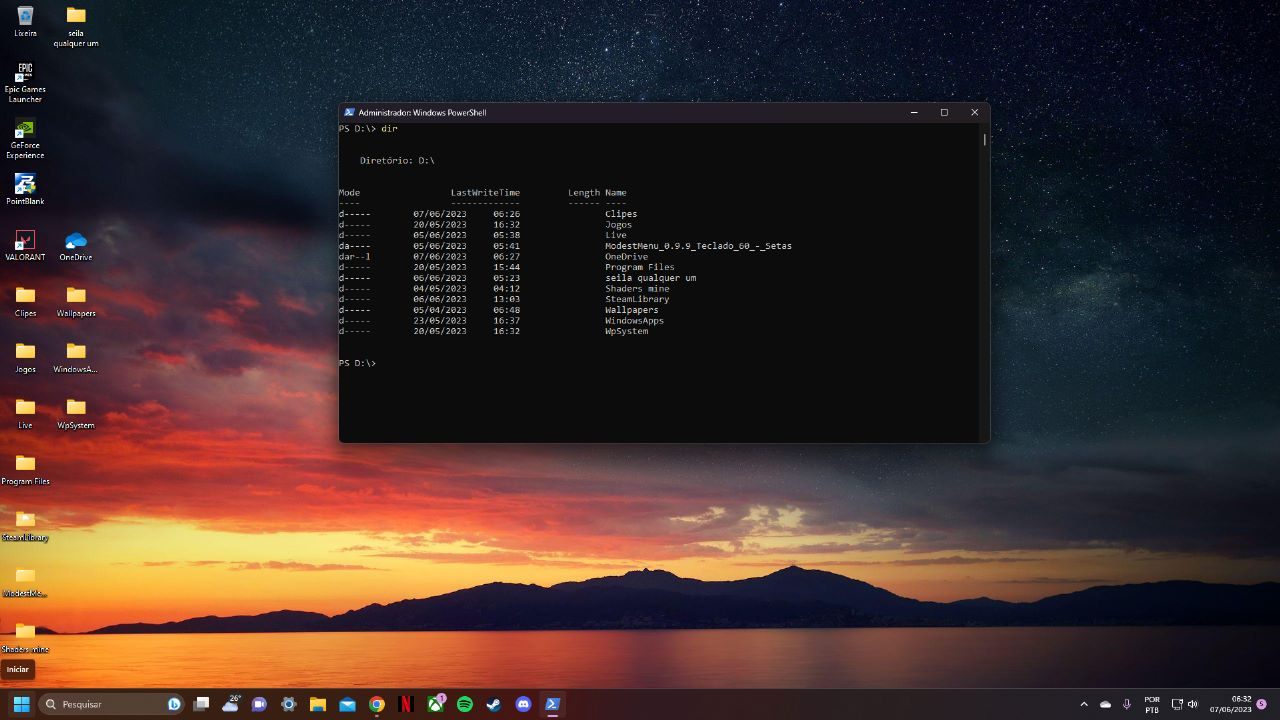Minimize the PowerShell window
The image size is (1280, 720).
pos(914,112)
